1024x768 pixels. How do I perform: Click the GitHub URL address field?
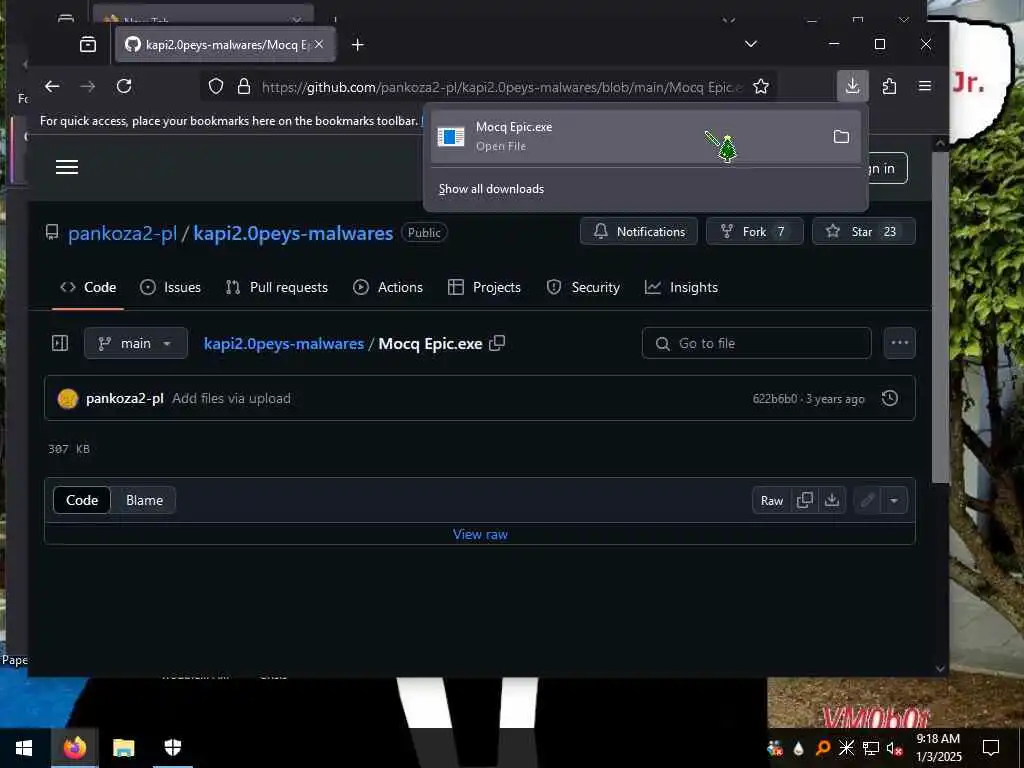502,87
